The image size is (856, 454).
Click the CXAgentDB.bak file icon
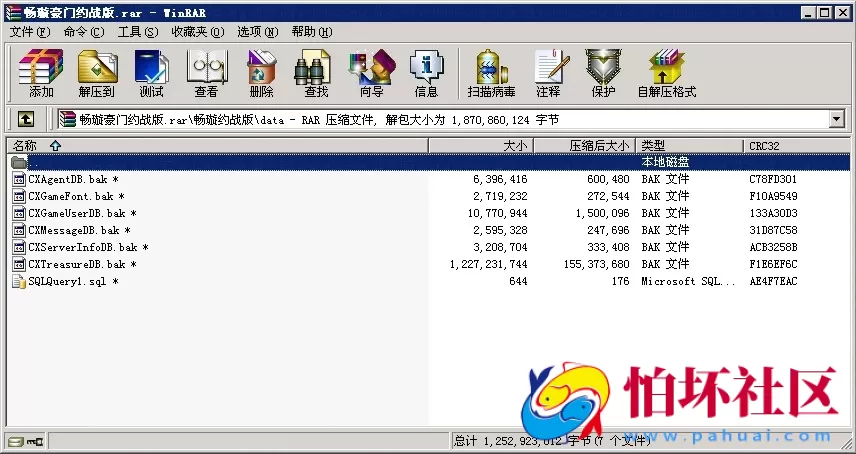click(x=19, y=179)
